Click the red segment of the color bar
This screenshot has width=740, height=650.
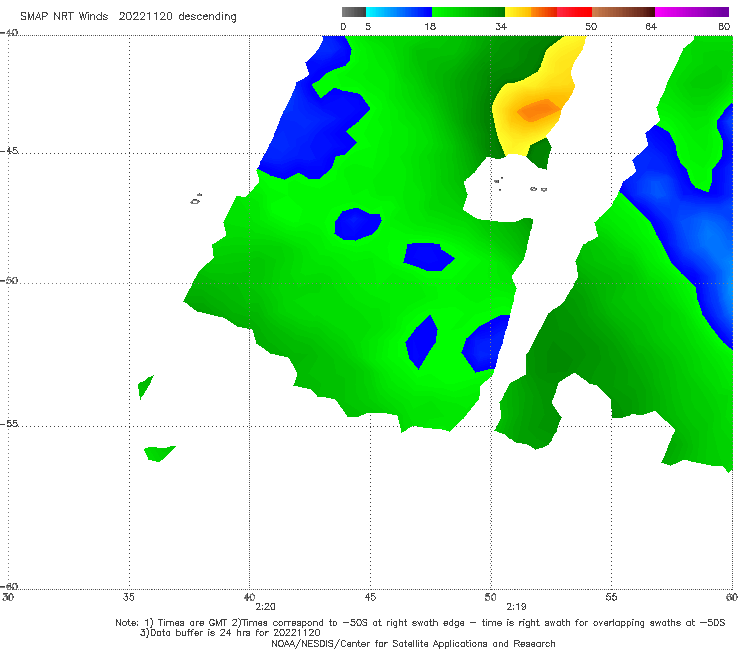pos(574,12)
